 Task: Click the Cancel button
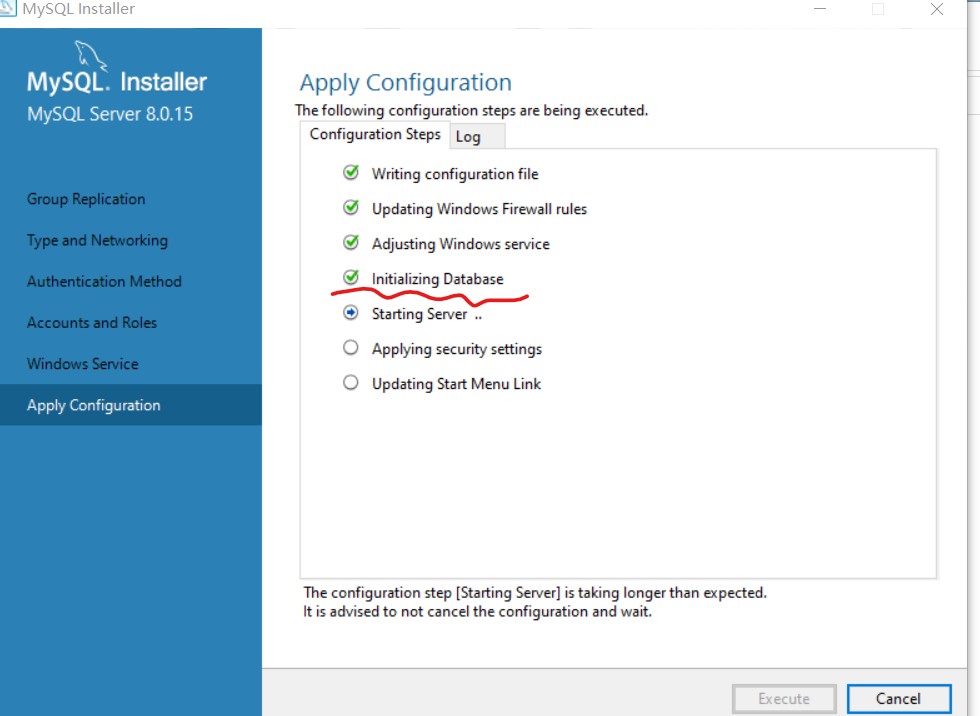(899, 699)
